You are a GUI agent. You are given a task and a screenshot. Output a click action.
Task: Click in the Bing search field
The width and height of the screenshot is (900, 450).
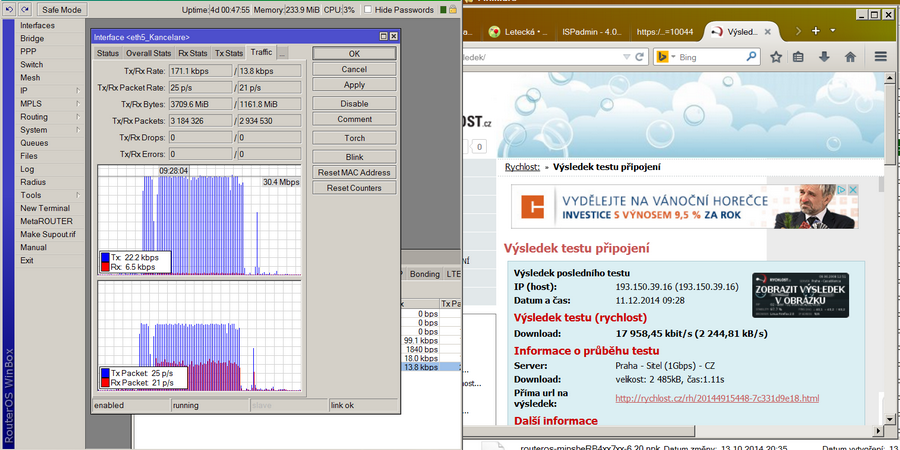pos(720,58)
